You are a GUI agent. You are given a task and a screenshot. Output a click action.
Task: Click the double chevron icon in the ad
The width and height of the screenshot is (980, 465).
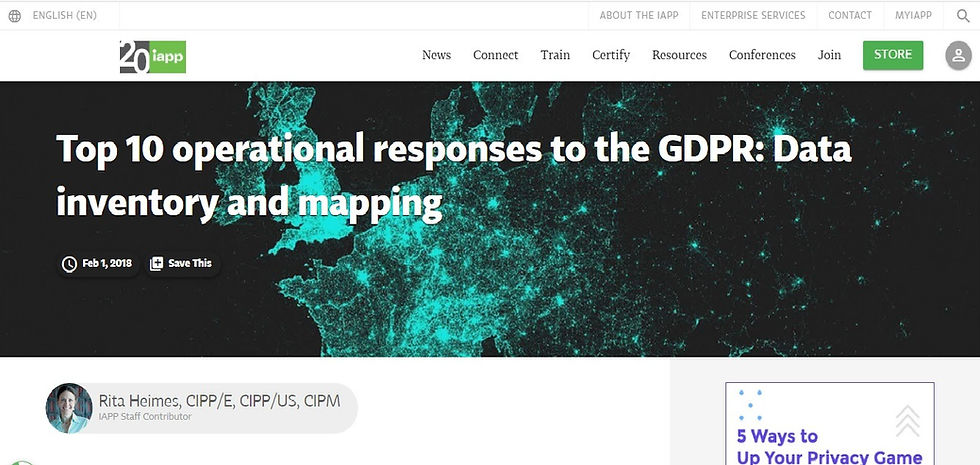tap(907, 421)
